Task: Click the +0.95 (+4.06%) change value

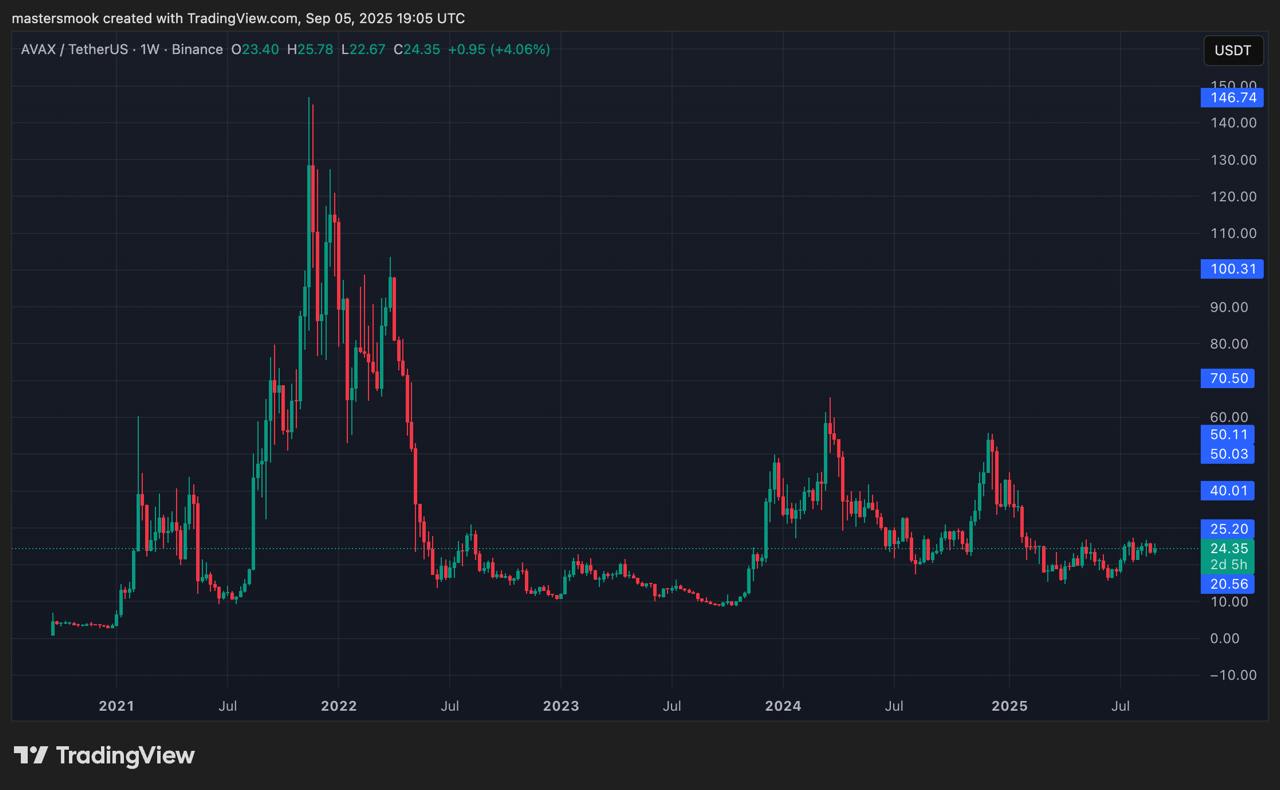Action: pyautogui.click(x=498, y=49)
